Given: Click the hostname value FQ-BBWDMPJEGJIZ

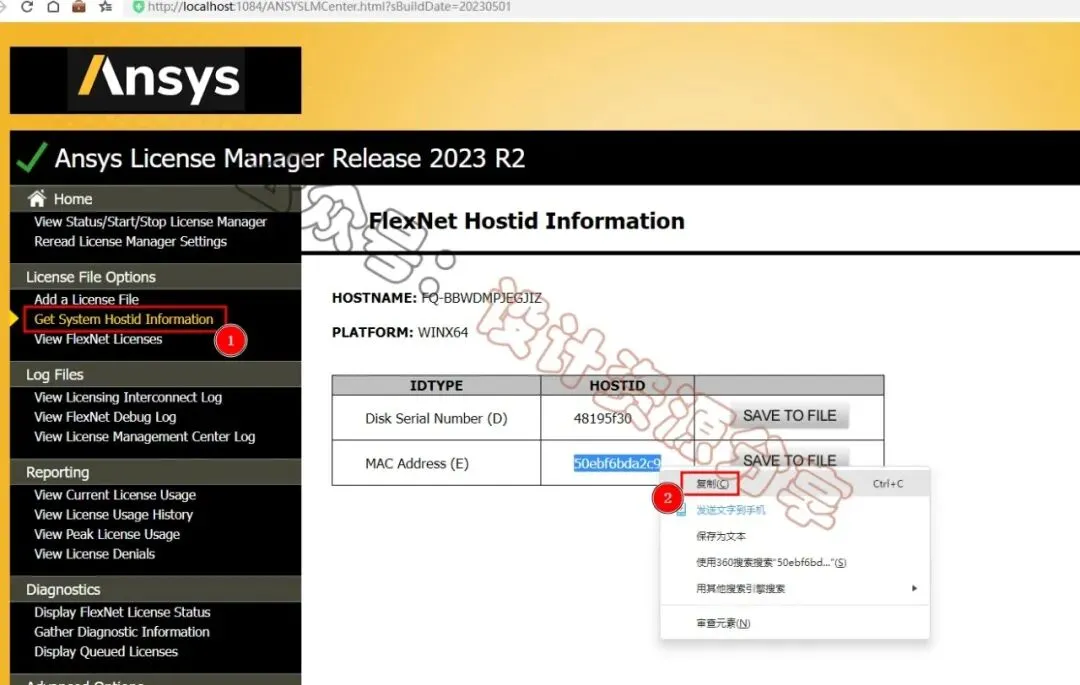Looking at the screenshot, I should click(x=481, y=298).
